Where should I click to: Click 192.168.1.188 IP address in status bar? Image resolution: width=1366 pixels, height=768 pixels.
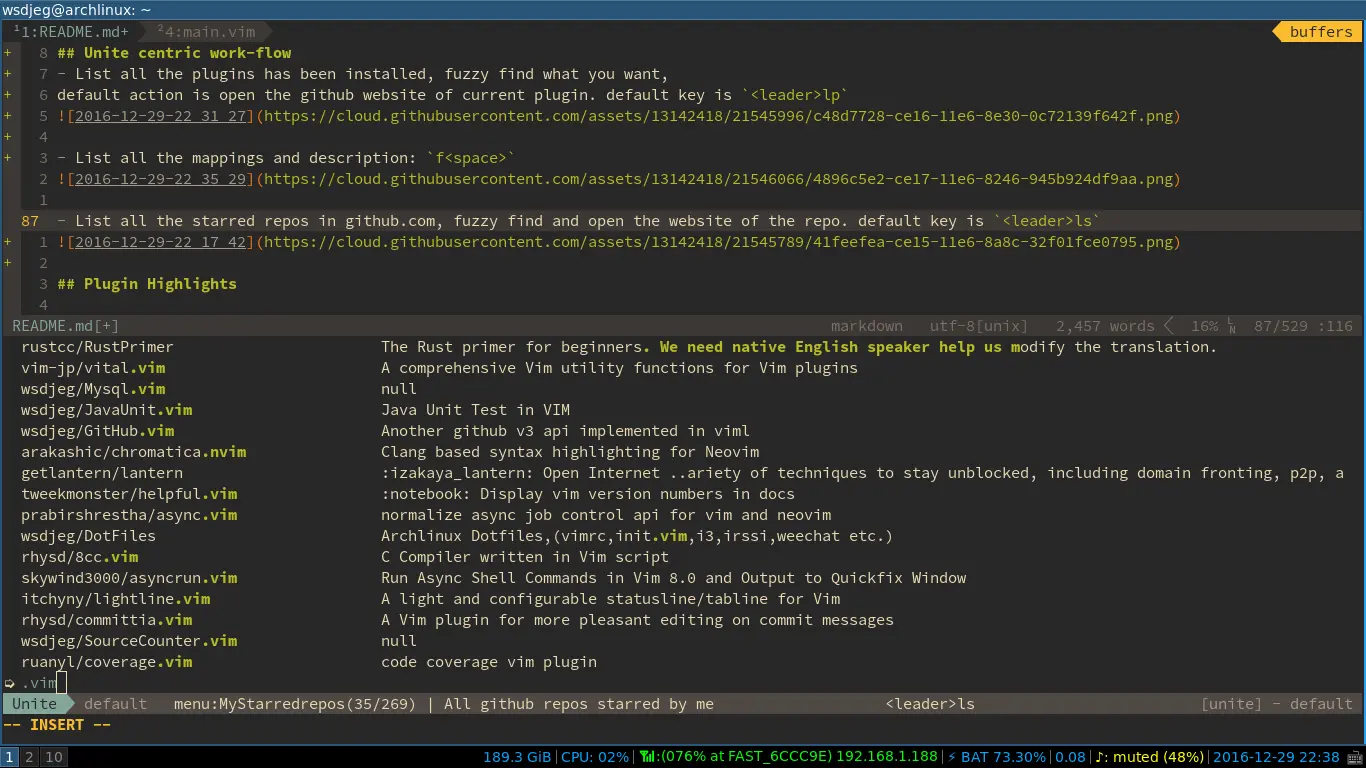coord(887,757)
